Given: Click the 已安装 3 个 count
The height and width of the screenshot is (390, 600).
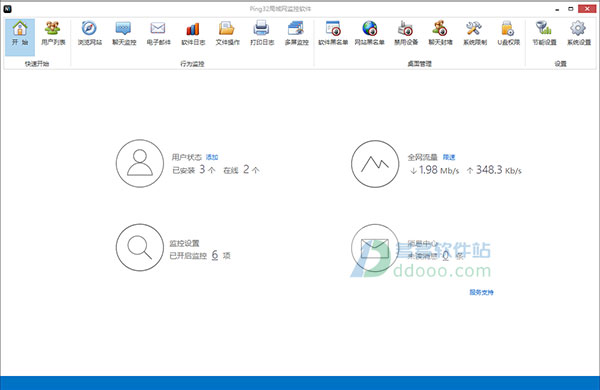Looking at the screenshot, I should [194, 170].
